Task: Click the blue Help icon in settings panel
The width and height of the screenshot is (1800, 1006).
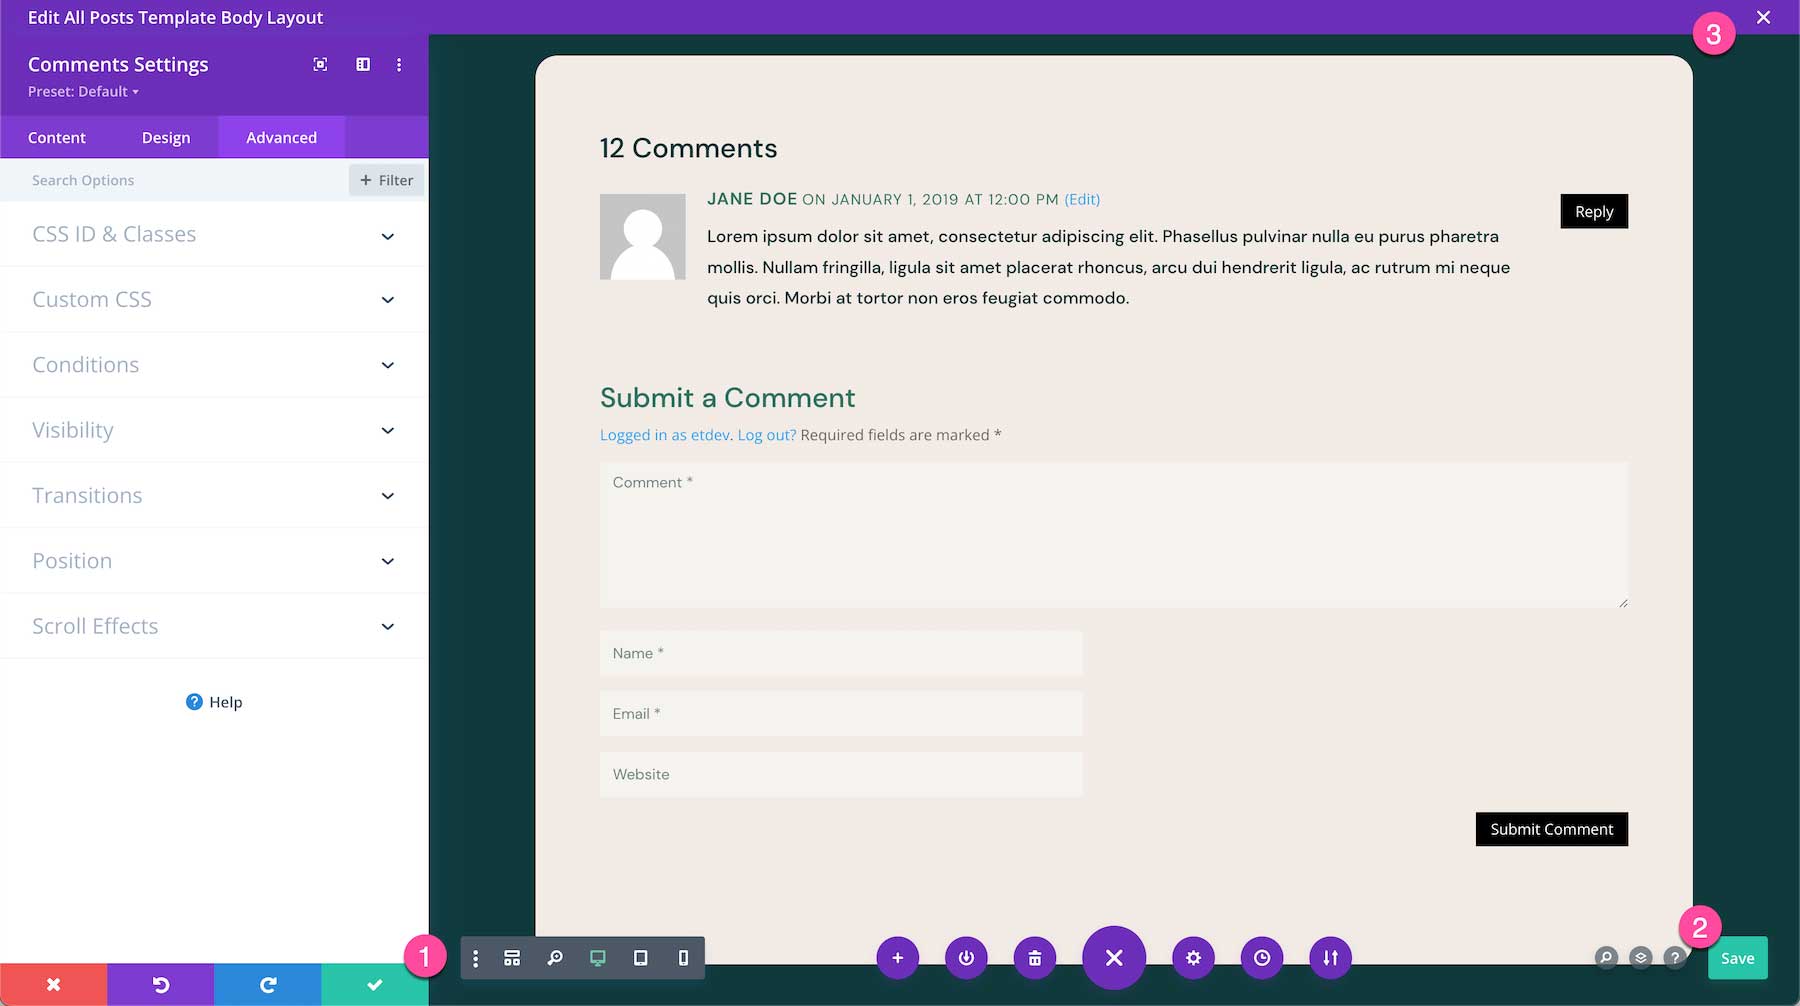Action: click(194, 702)
